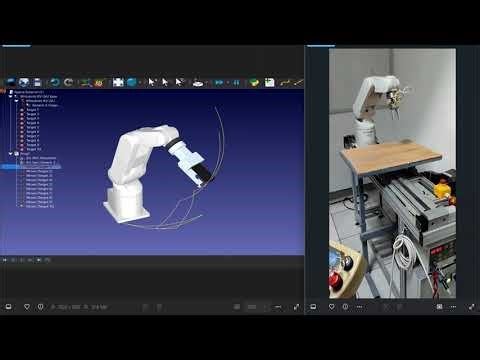
Task: Add a Move Joint instruction icon
Action: point(284,82)
